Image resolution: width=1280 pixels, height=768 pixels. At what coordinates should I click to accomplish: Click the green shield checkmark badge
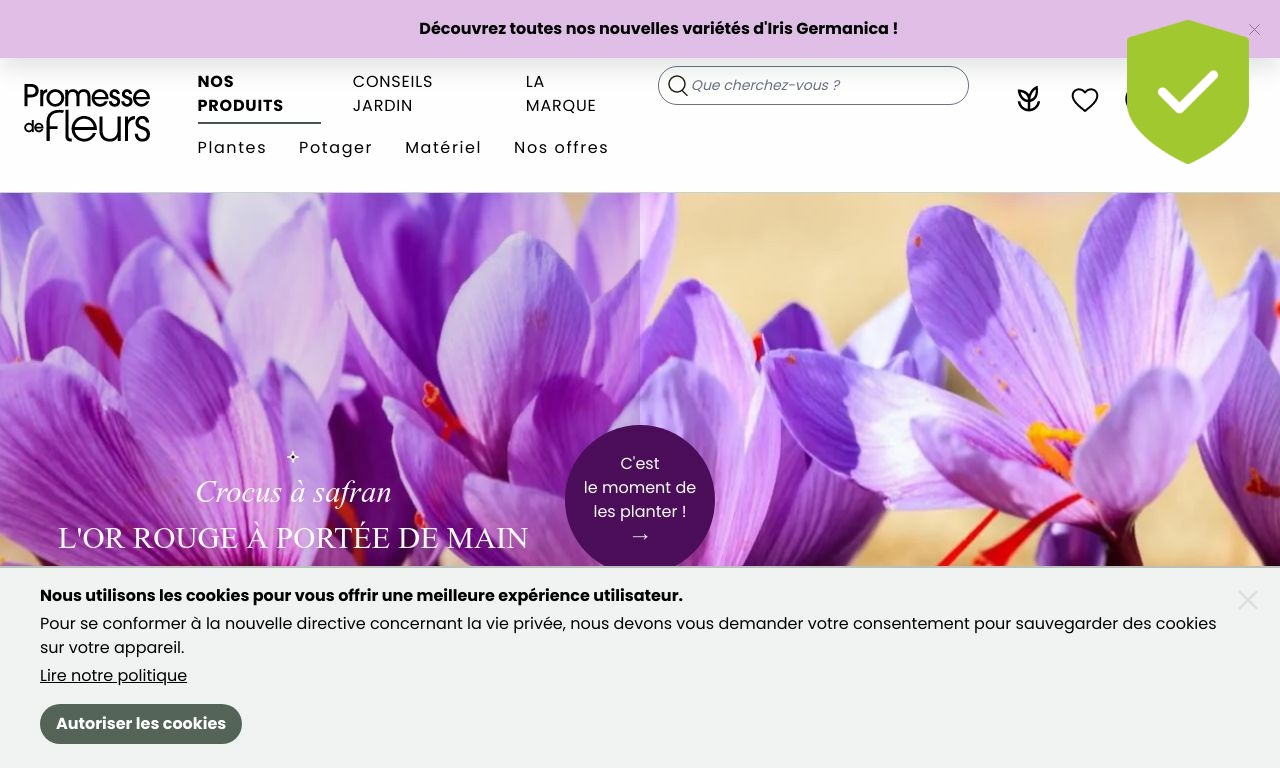pos(1188,92)
